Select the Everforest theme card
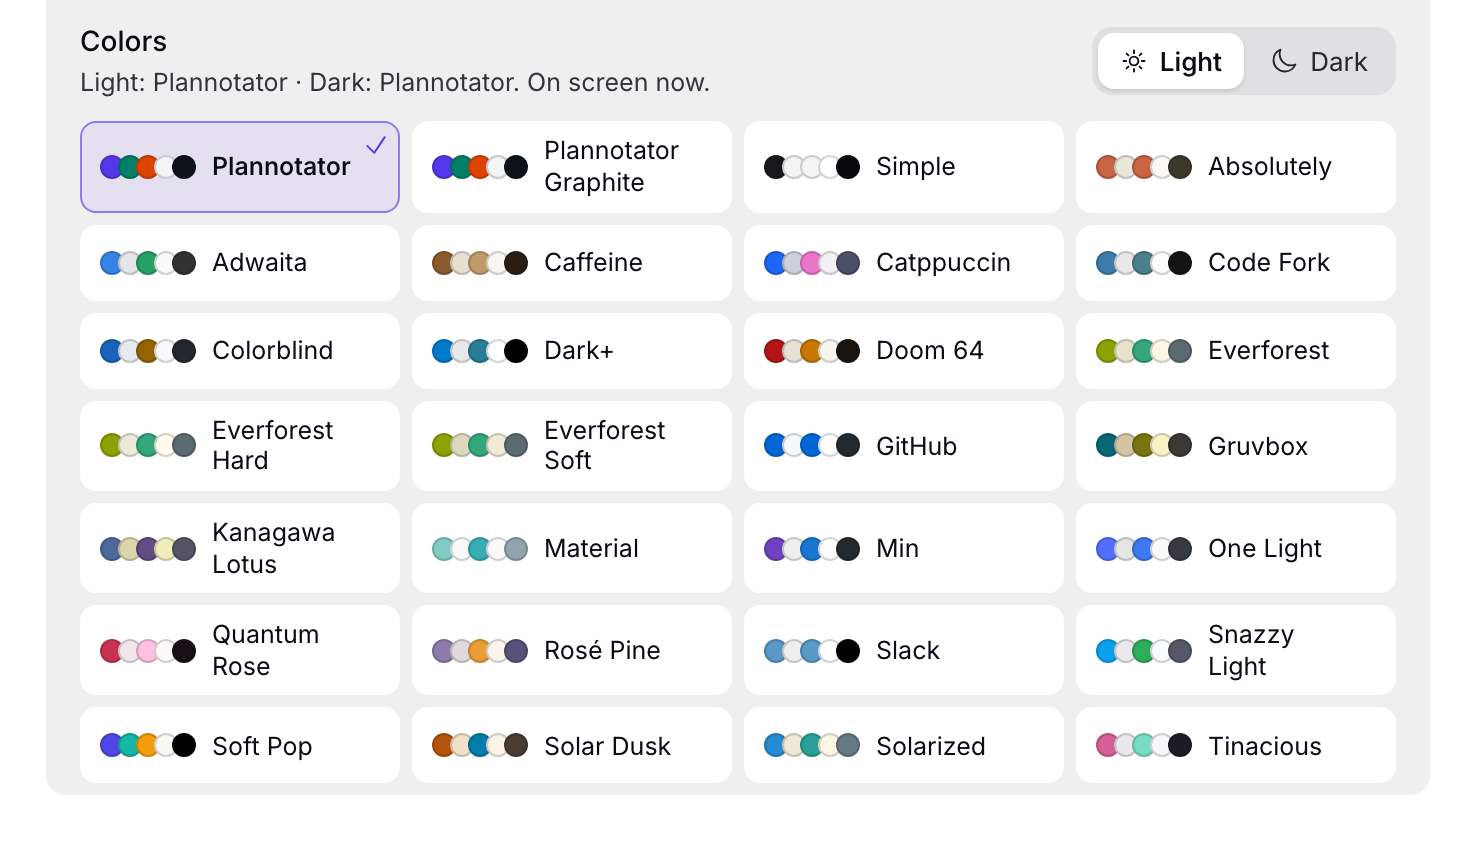The width and height of the screenshot is (1476, 842). pos(1236,351)
